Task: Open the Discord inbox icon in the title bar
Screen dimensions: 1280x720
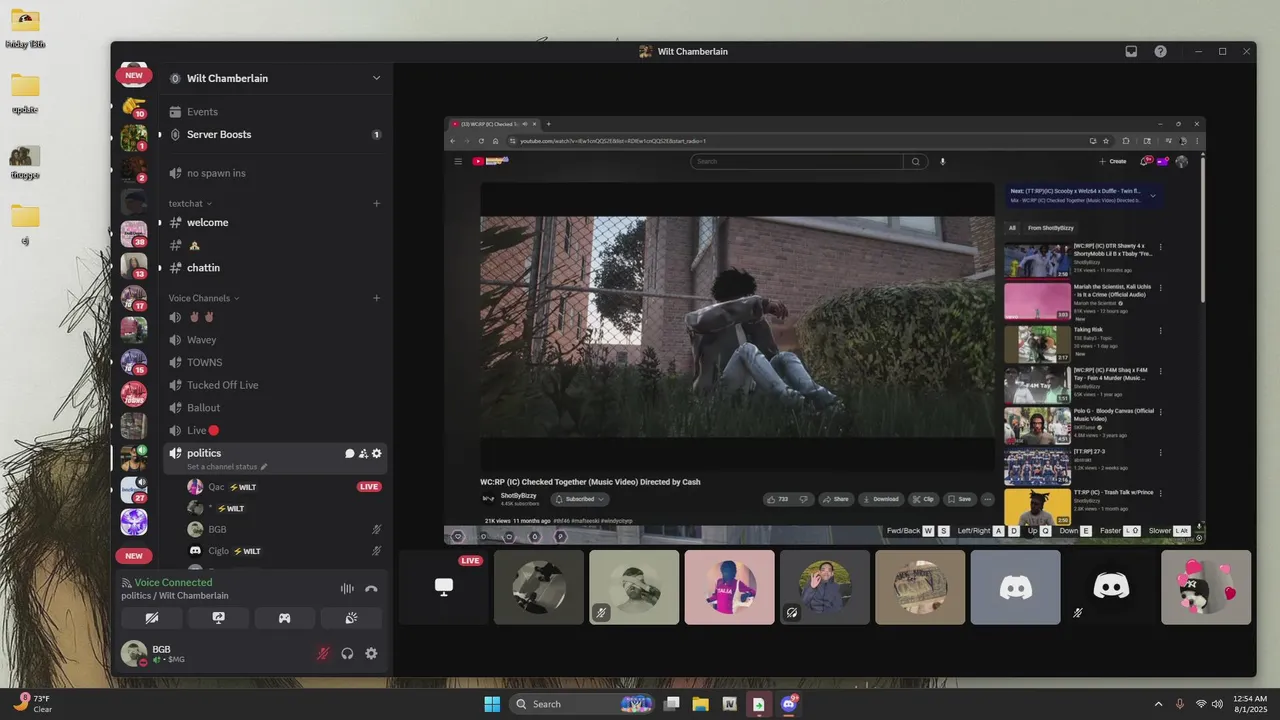Action: [x=1131, y=51]
